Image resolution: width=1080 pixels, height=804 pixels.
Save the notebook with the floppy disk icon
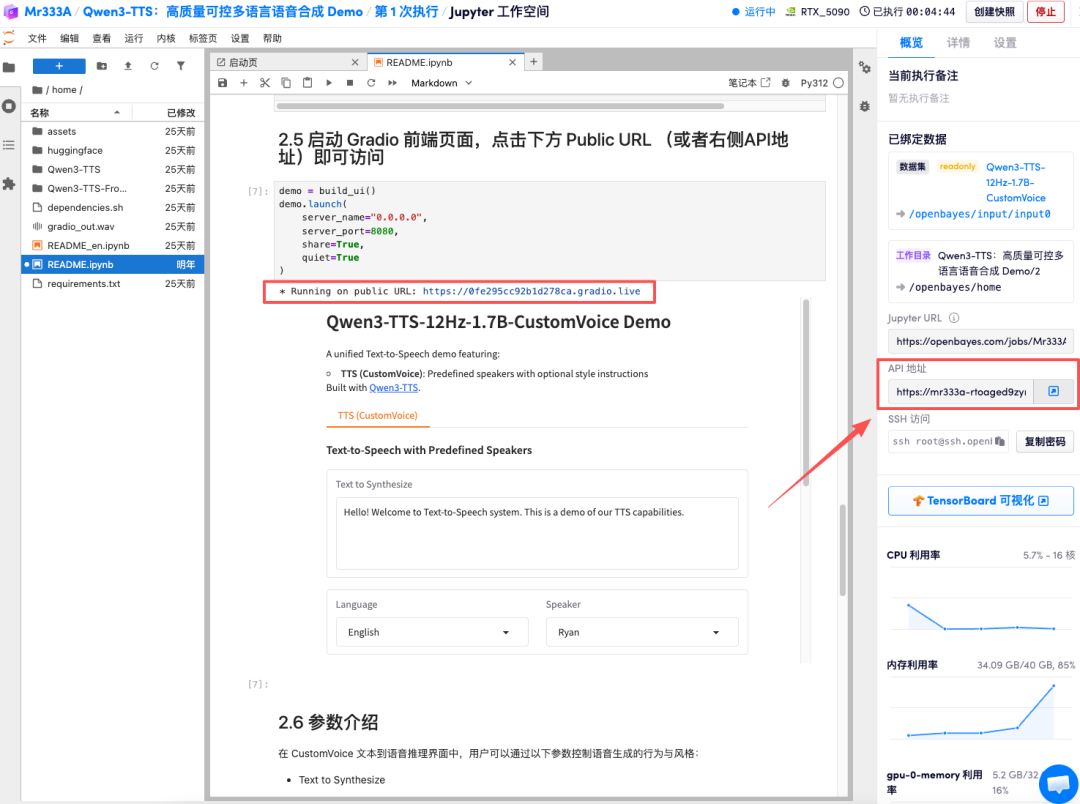click(x=222, y=83)
